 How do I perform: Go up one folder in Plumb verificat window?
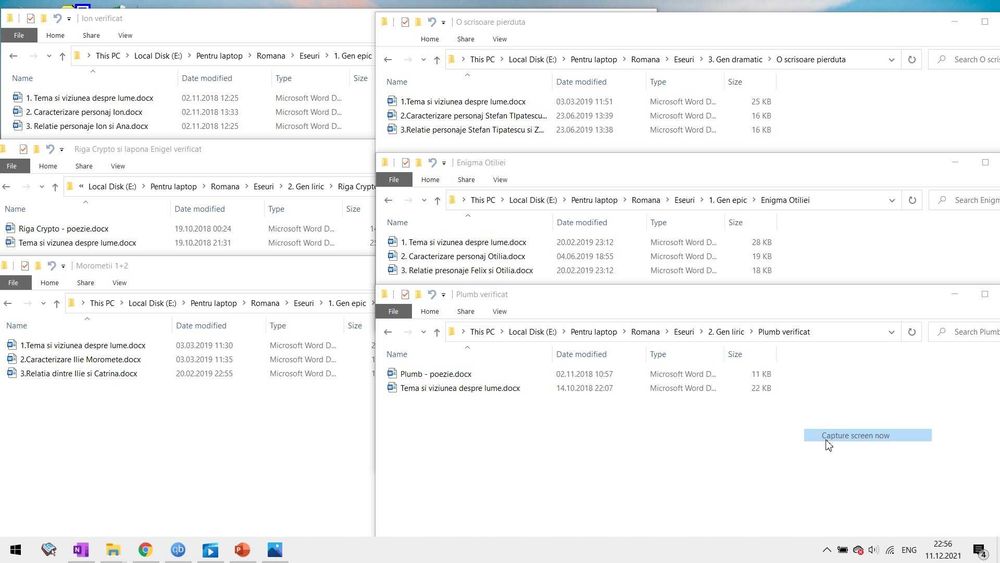click(x=436, y=332)
